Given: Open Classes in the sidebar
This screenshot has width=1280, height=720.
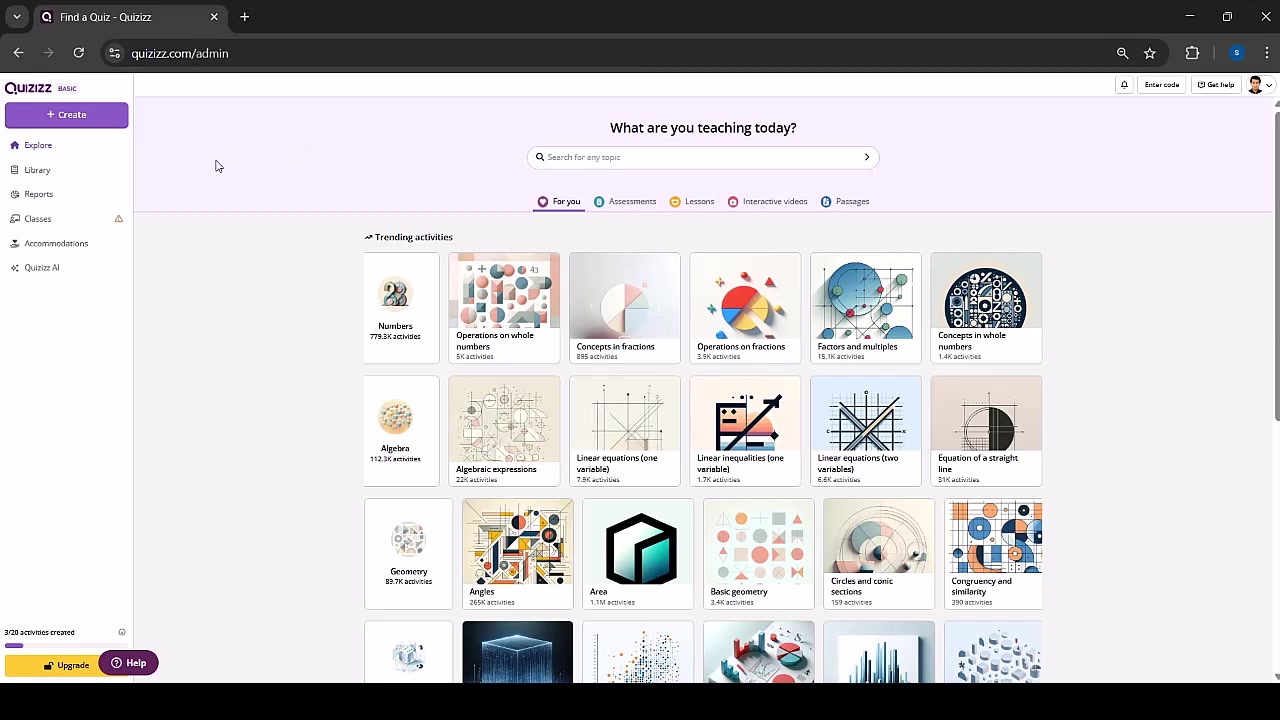Looking at the screenshot, I should point(31,219).
